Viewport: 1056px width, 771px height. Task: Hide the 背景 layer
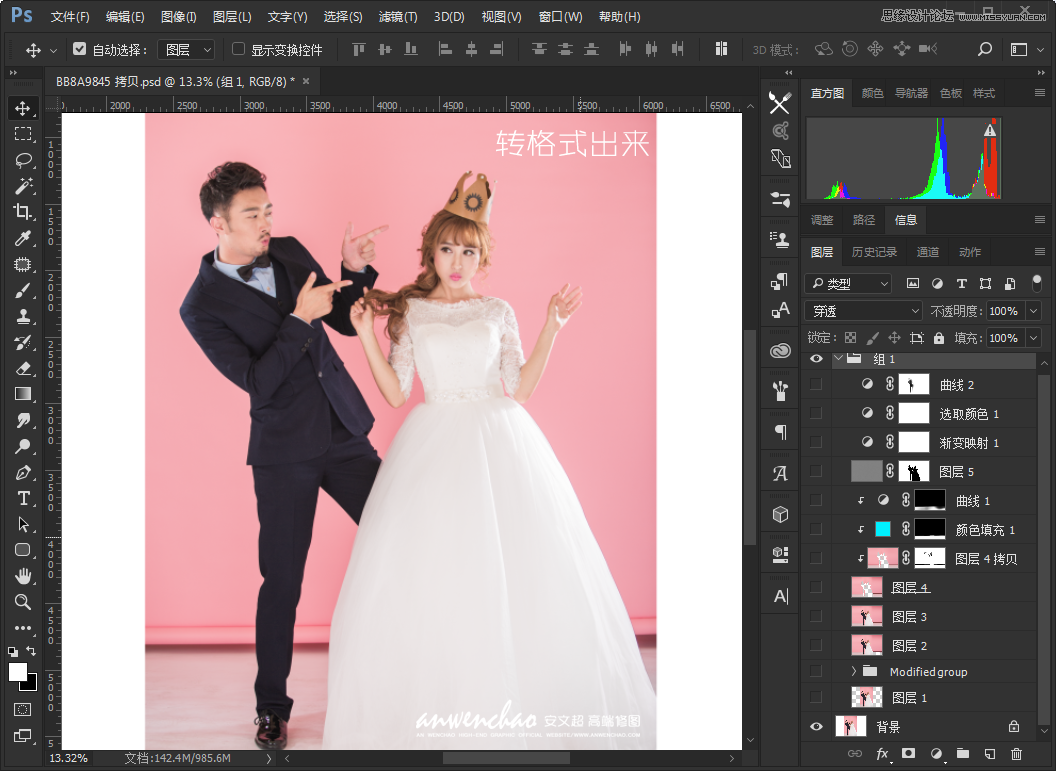pos(816,725)
